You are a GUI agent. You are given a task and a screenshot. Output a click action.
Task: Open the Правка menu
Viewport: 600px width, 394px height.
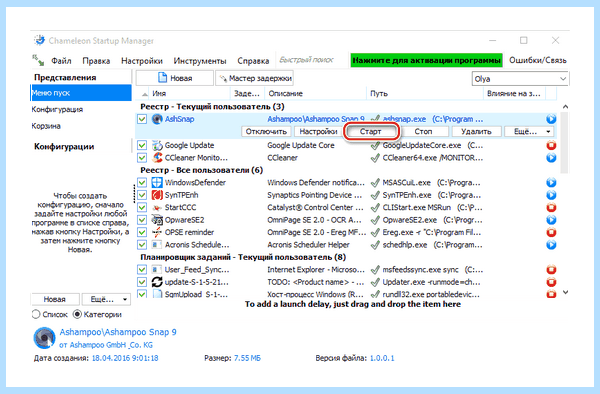[96, 60]
